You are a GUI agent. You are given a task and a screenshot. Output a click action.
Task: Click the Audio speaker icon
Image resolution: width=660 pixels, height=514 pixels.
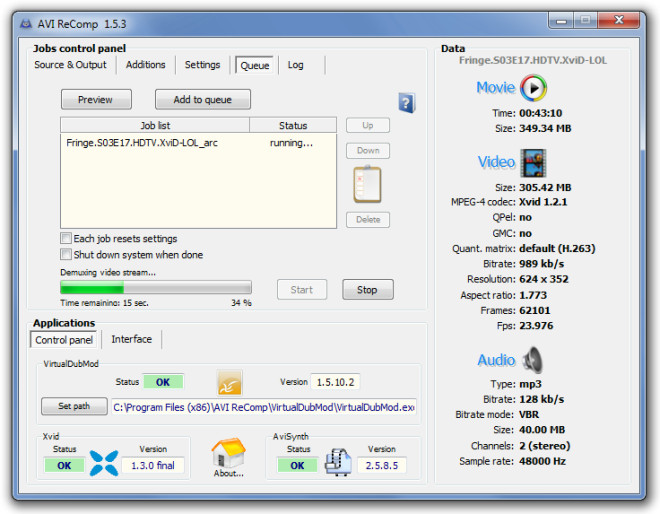tap(533, 360)
